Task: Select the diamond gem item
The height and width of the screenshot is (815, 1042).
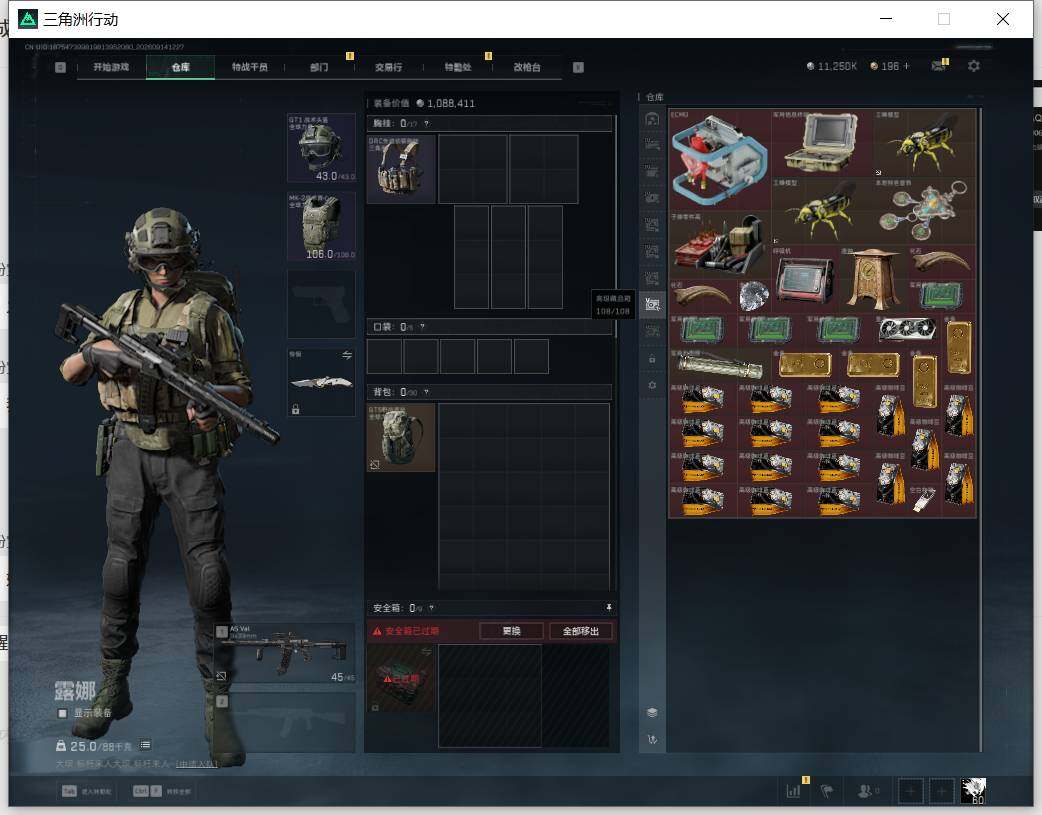Action: (x=754, y=296)
